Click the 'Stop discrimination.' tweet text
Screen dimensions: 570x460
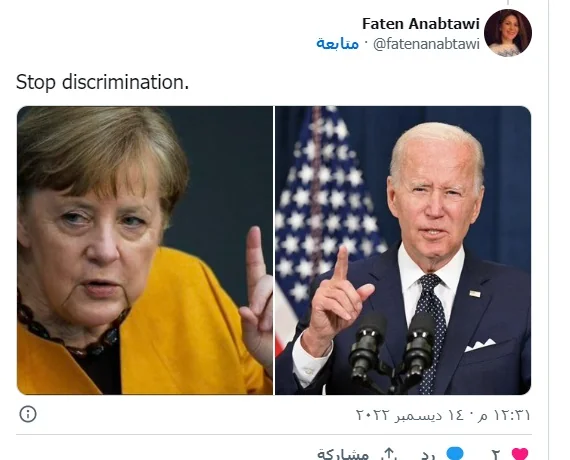tap(103, 82)
